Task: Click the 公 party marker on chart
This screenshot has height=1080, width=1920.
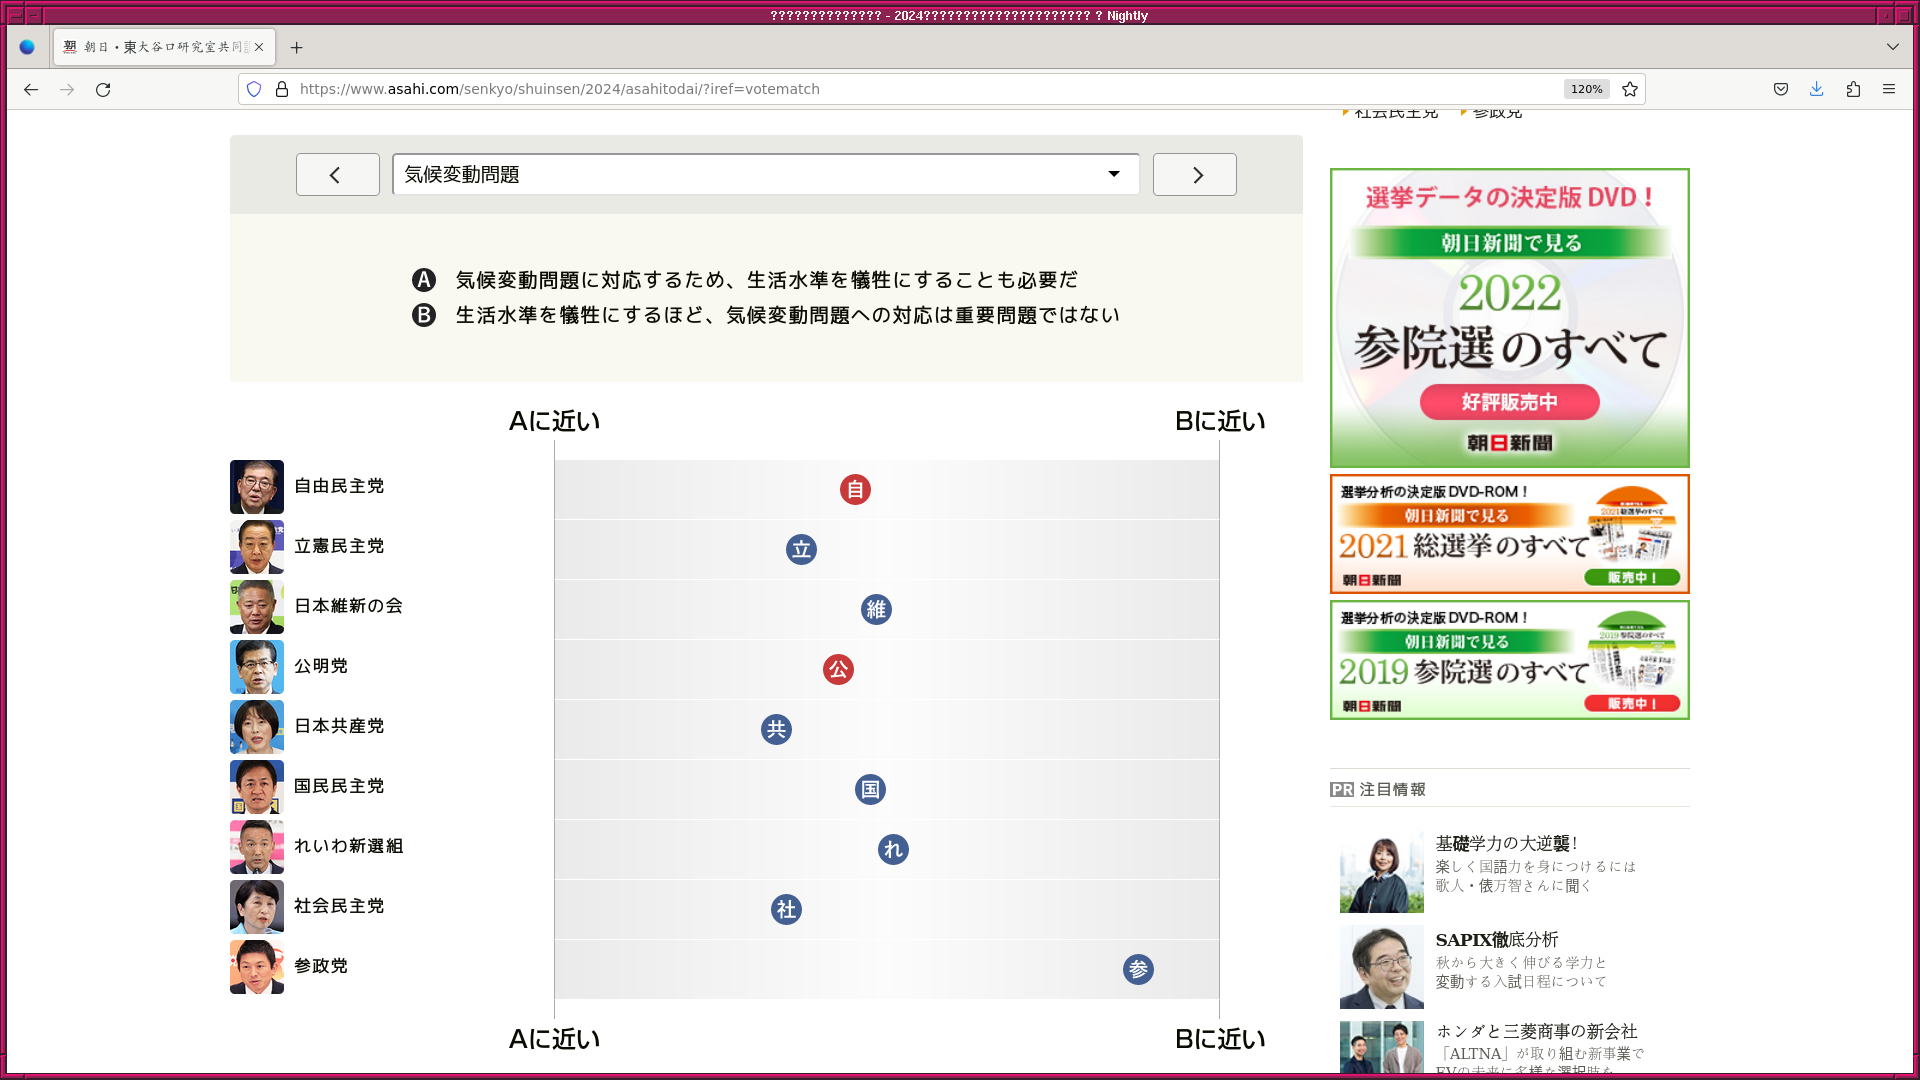Action: pyautogui.click(x=838, y=670)
